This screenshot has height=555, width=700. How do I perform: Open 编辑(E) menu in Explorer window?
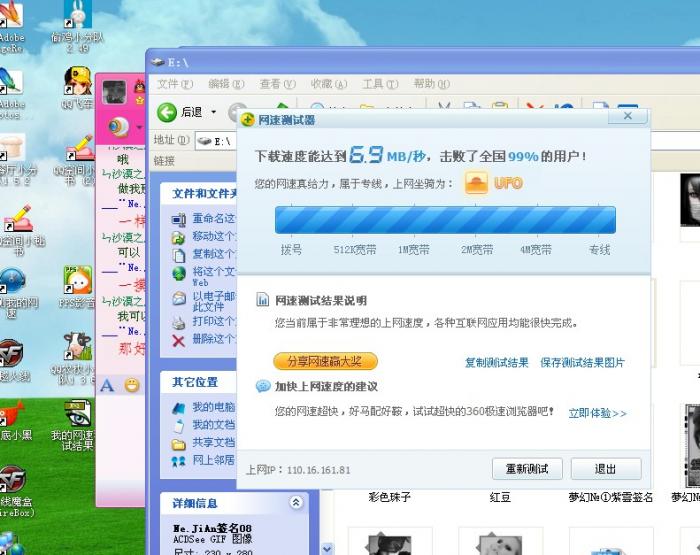click(x=226, y=84)
